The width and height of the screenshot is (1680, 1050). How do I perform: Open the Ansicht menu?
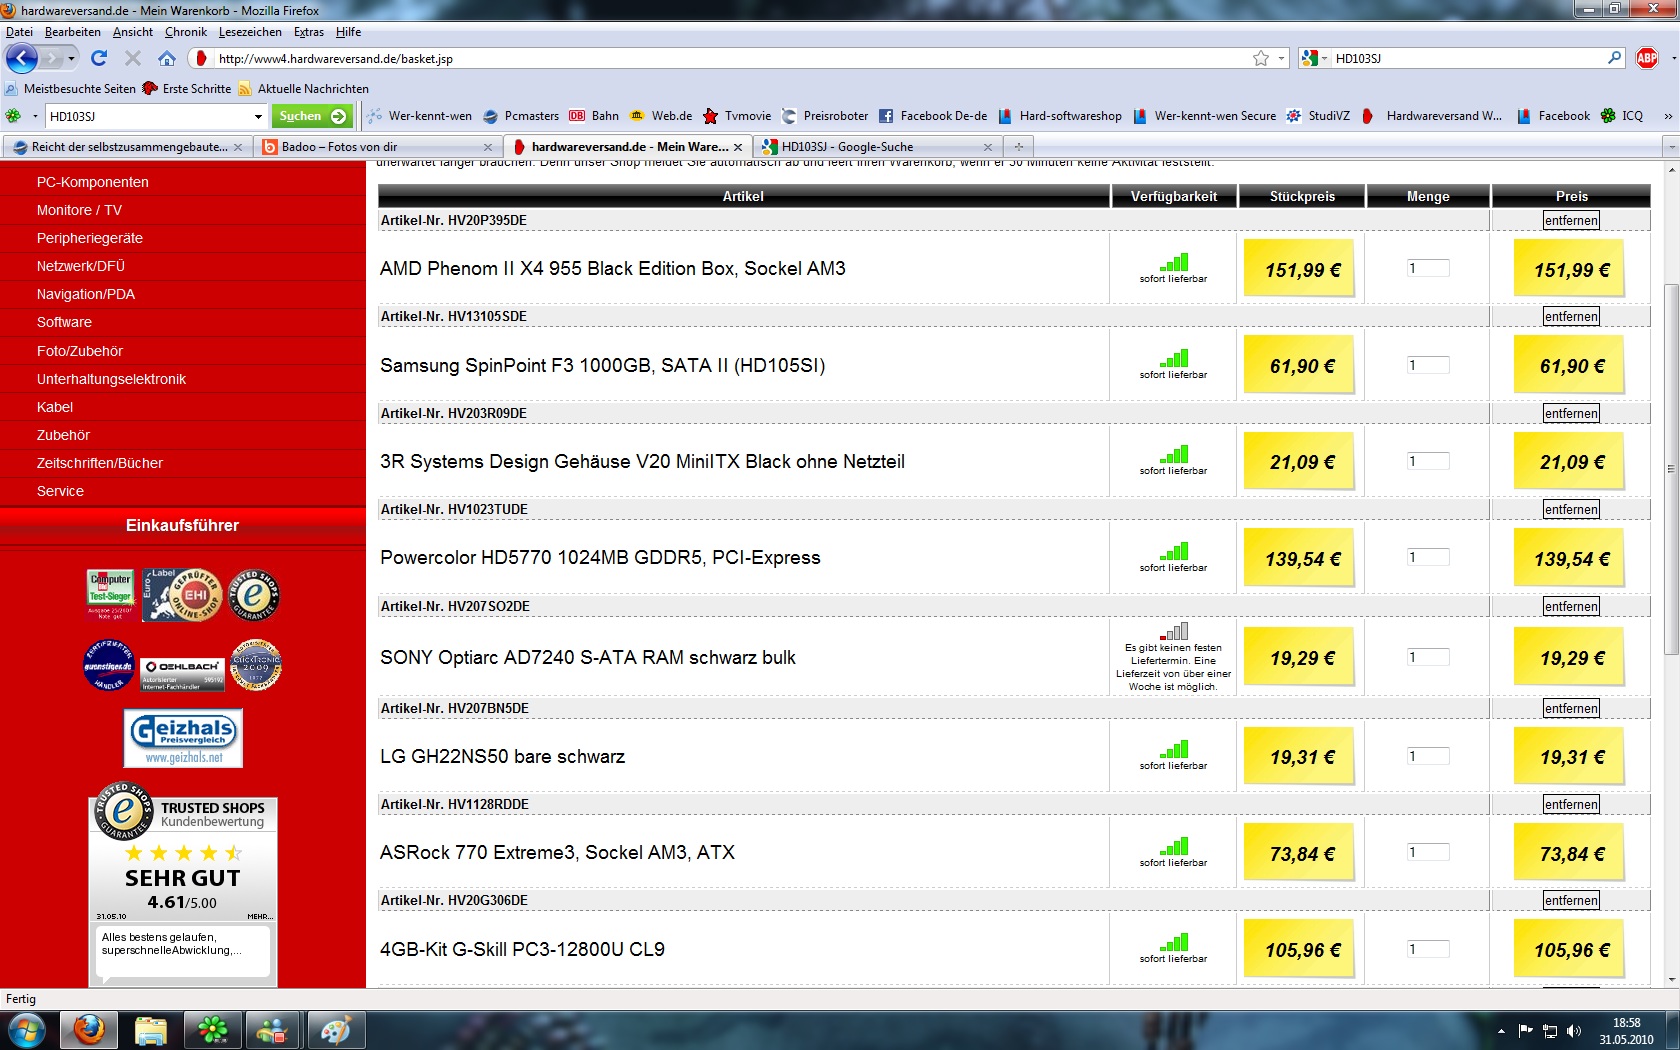tap(133, 32)
